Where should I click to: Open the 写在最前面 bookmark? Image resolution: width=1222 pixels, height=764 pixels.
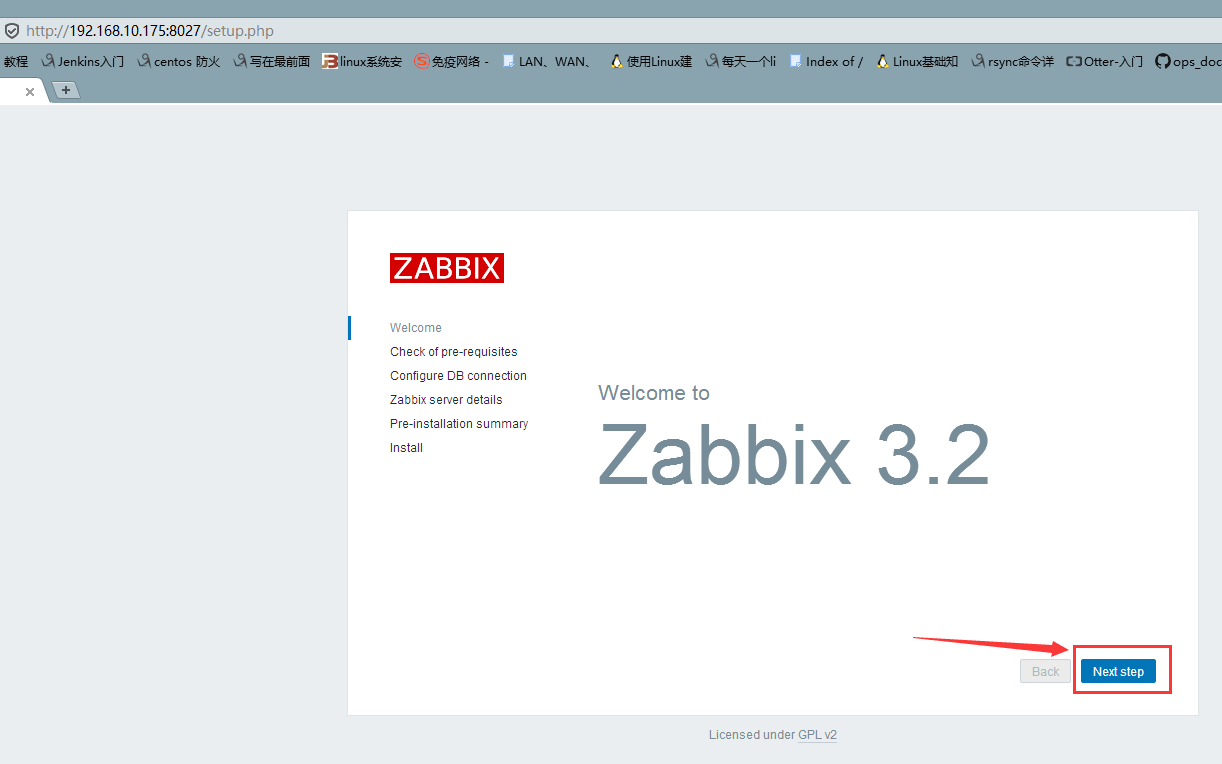272,61
